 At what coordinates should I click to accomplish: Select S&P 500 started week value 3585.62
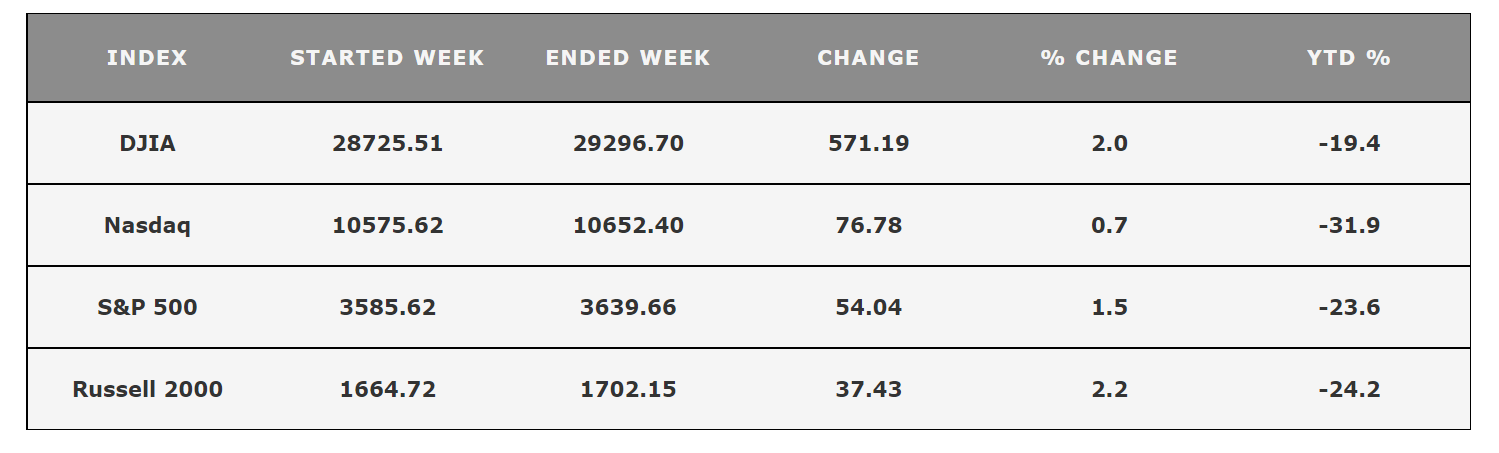point(387,307)
